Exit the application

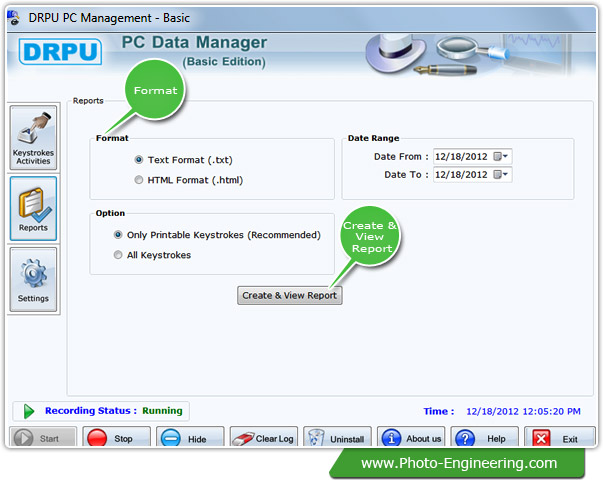click(559, 438)
